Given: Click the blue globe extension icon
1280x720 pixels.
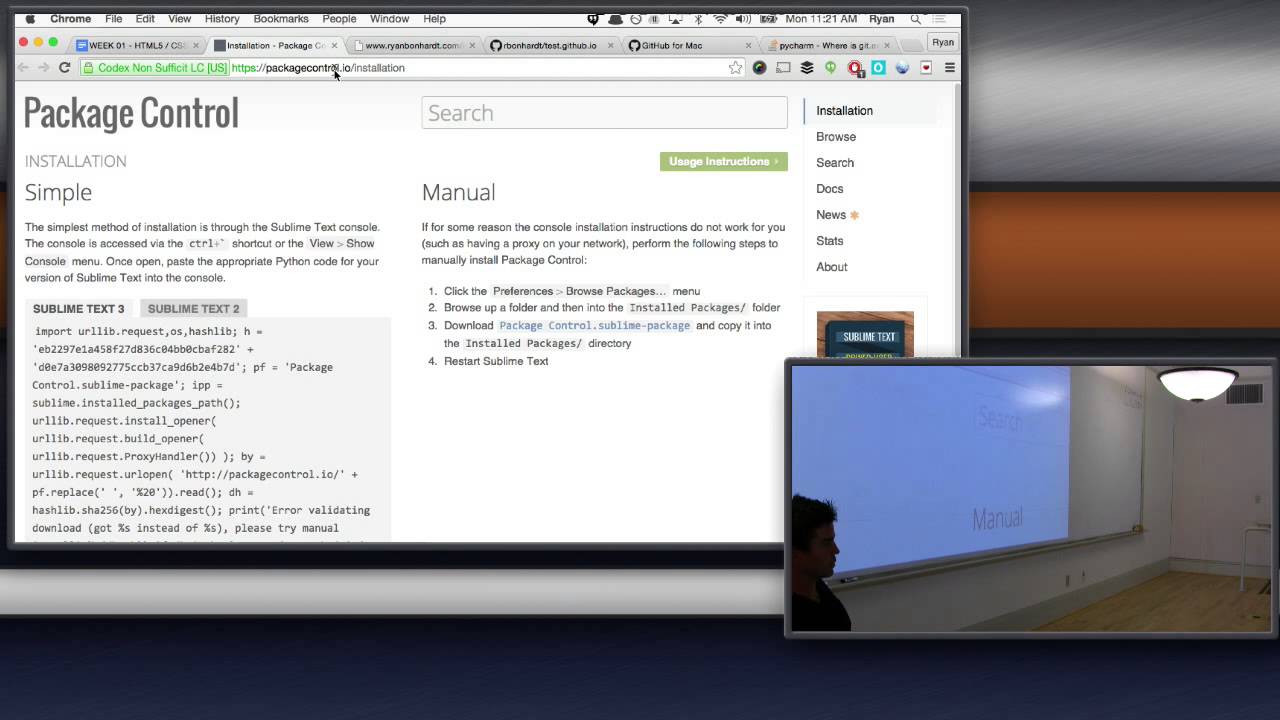Looking at the screenshot, I should pyautogui.click(x=902, y=68).
